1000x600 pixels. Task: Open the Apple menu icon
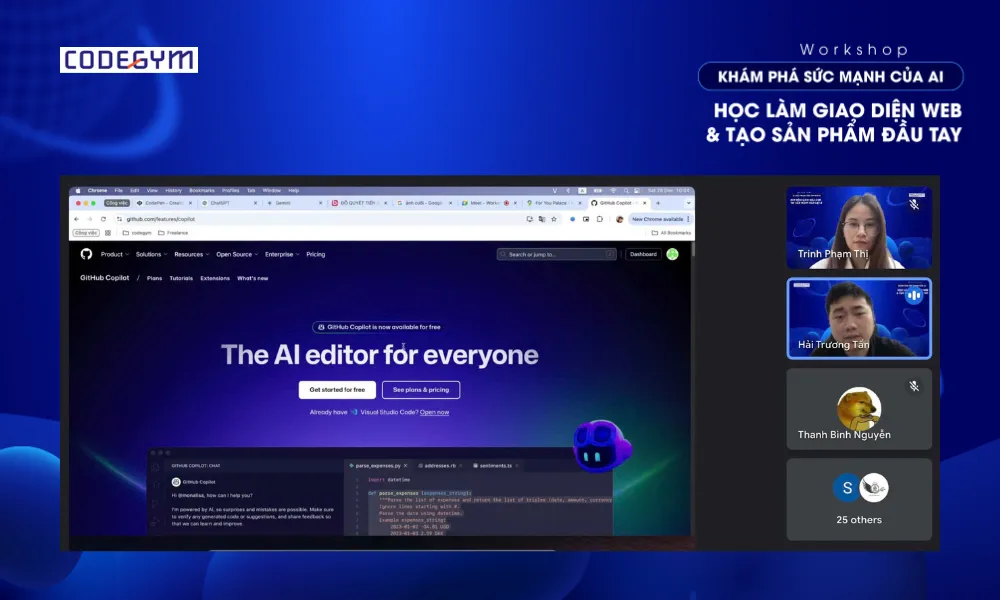tap(78, 190)
